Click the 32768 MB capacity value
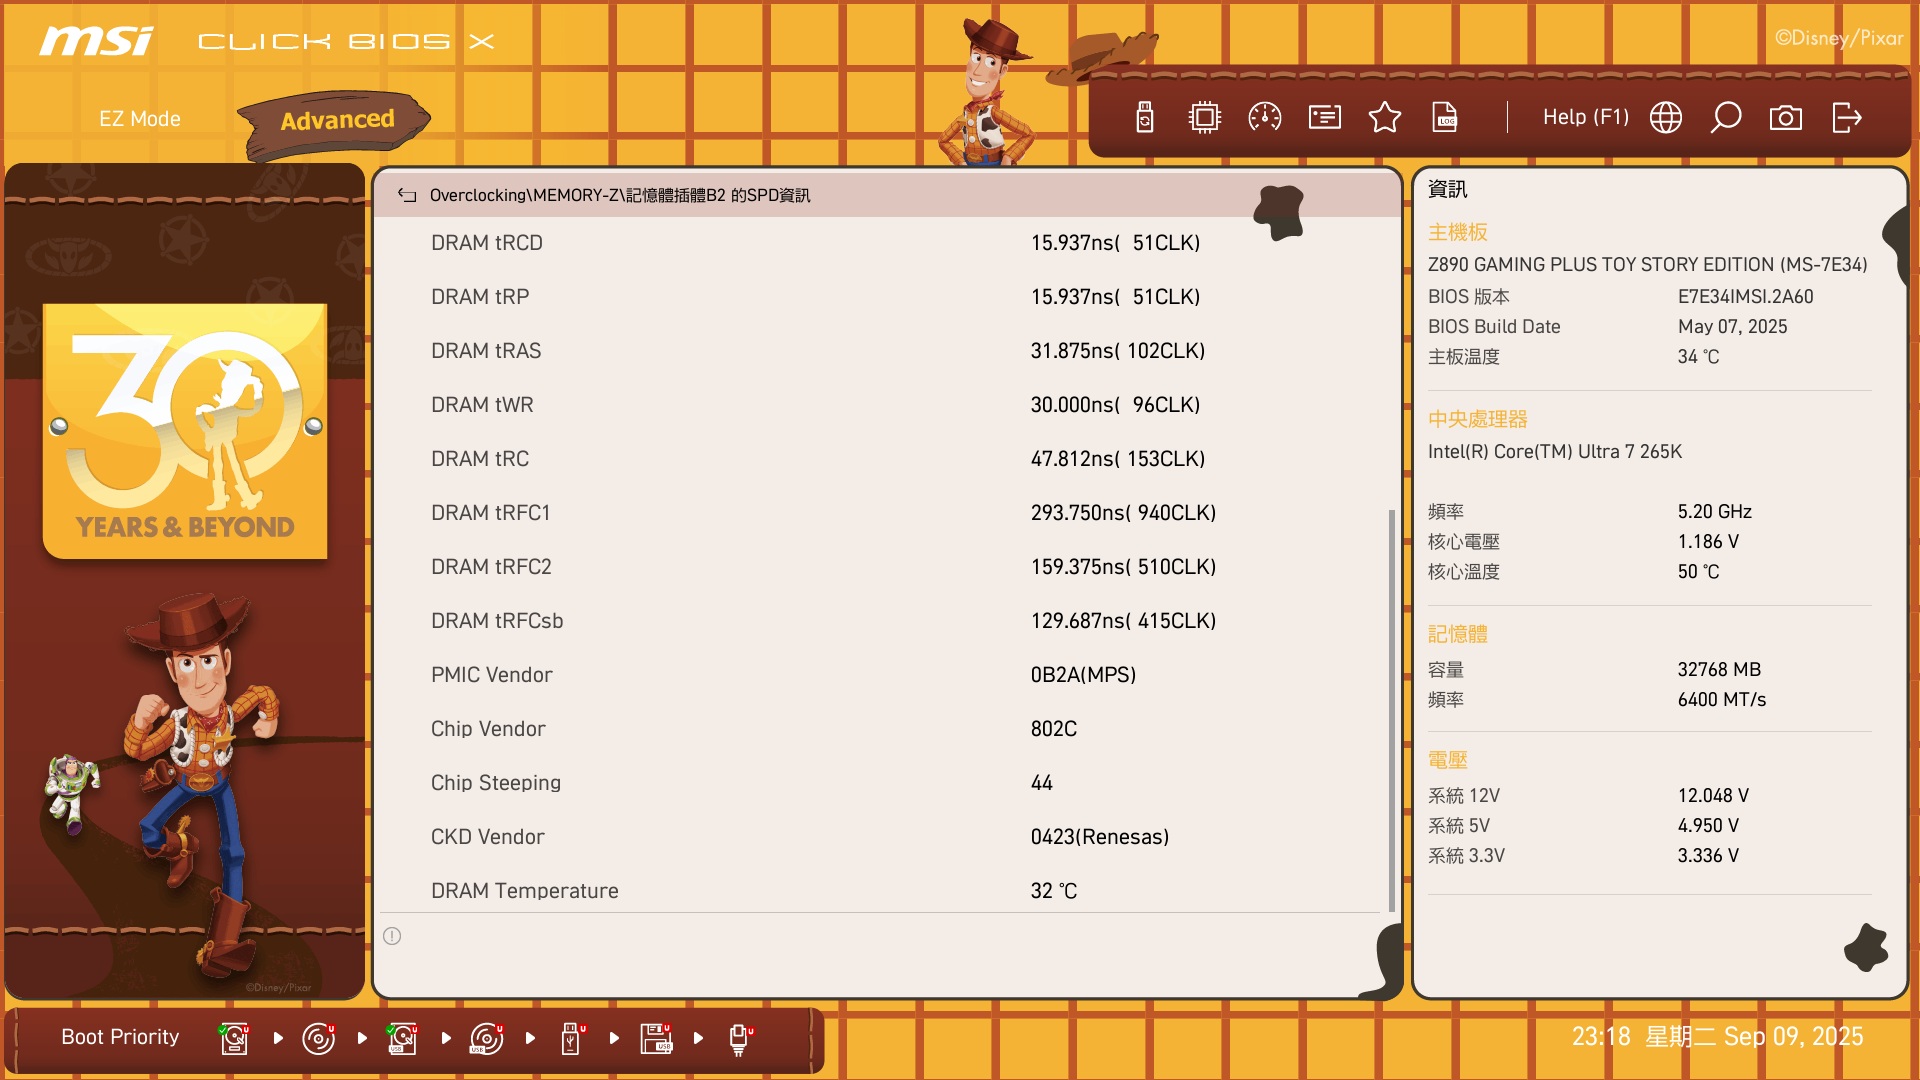This screenshot has width=1920, height=1080. tap(1719, 670)
